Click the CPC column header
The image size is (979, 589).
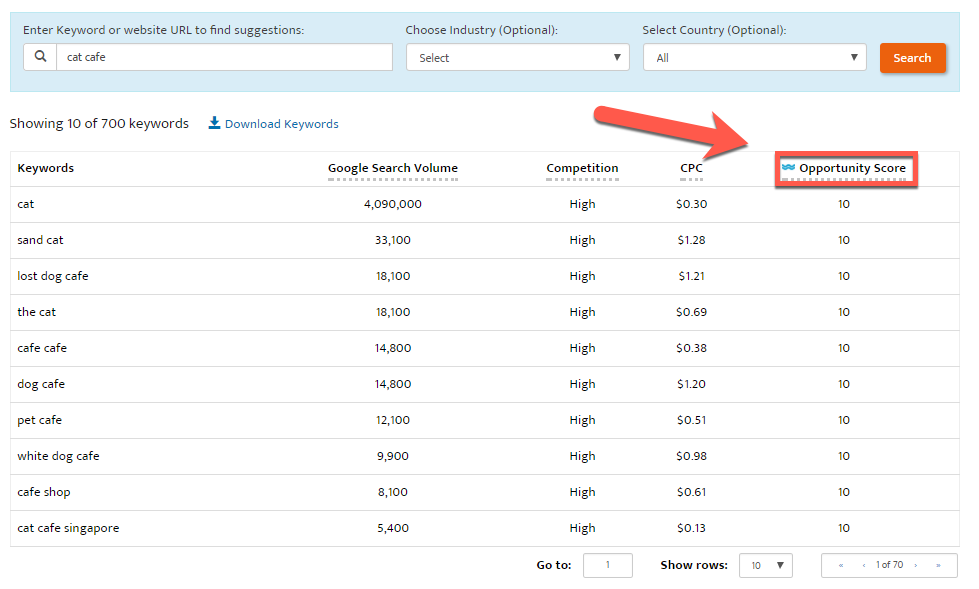point(691,168)
